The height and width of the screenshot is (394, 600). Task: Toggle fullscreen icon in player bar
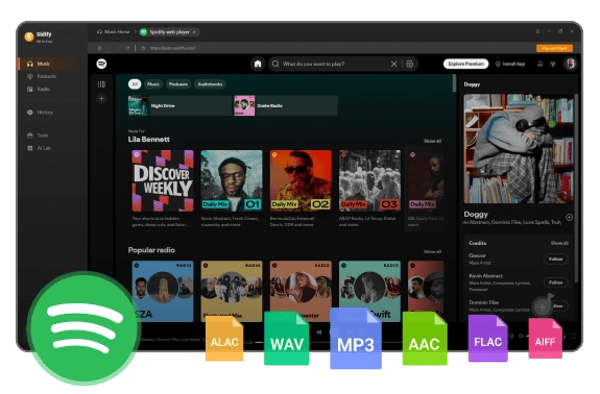point(573,336)
